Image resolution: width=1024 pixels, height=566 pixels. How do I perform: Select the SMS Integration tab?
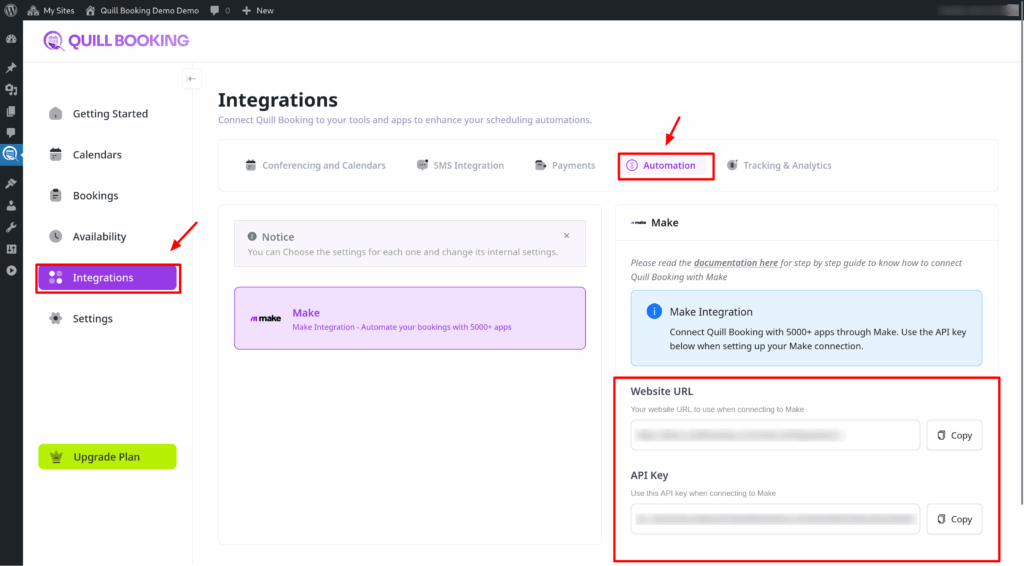461,165
